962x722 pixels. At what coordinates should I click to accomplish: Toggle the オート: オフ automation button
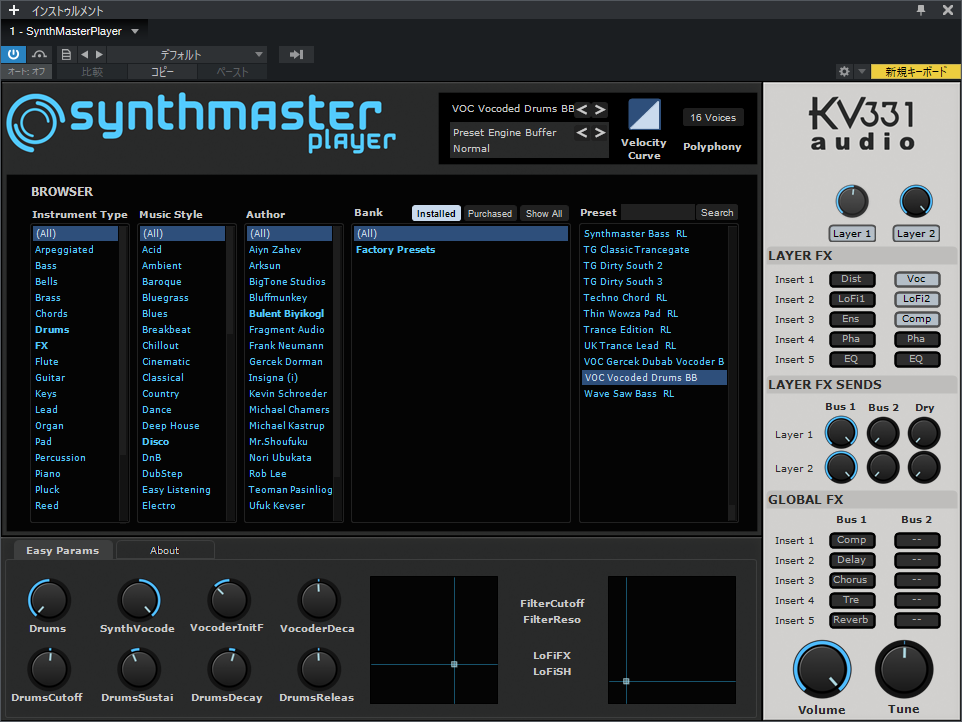[26, 72]
